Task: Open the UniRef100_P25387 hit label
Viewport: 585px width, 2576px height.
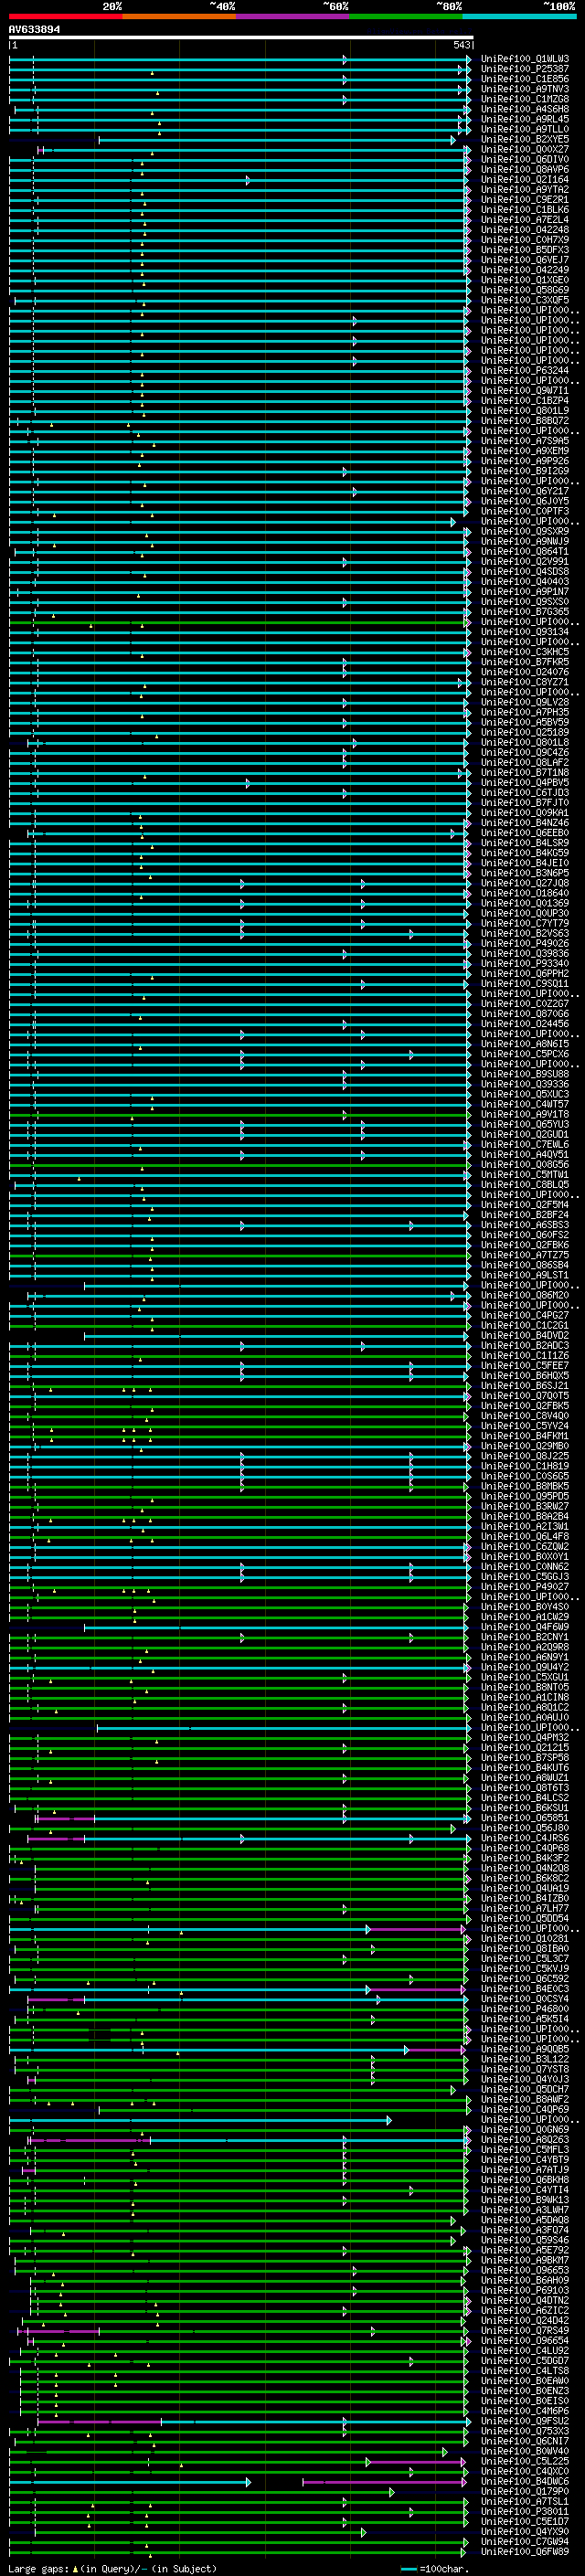Action: pos(524,69)
